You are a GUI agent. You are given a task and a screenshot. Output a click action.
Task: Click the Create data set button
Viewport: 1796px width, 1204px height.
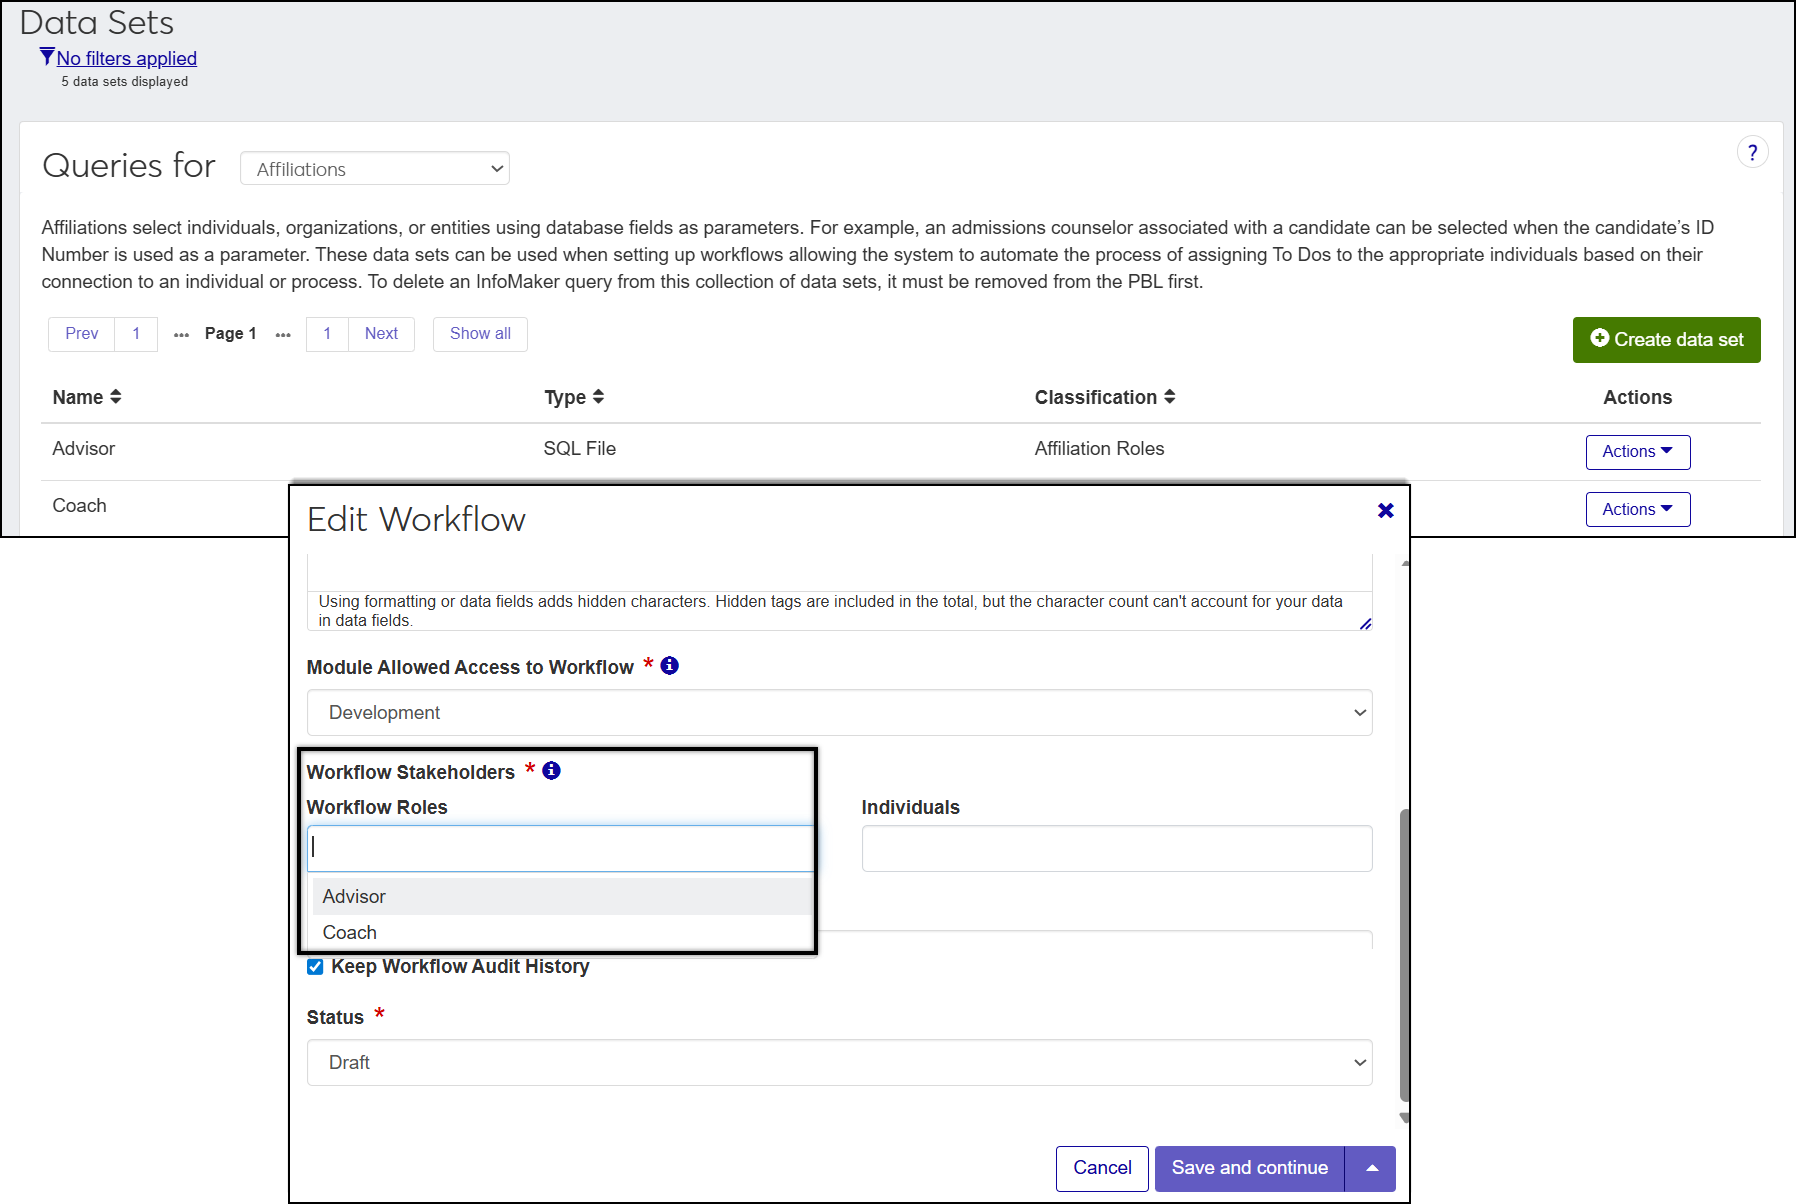1666,340
